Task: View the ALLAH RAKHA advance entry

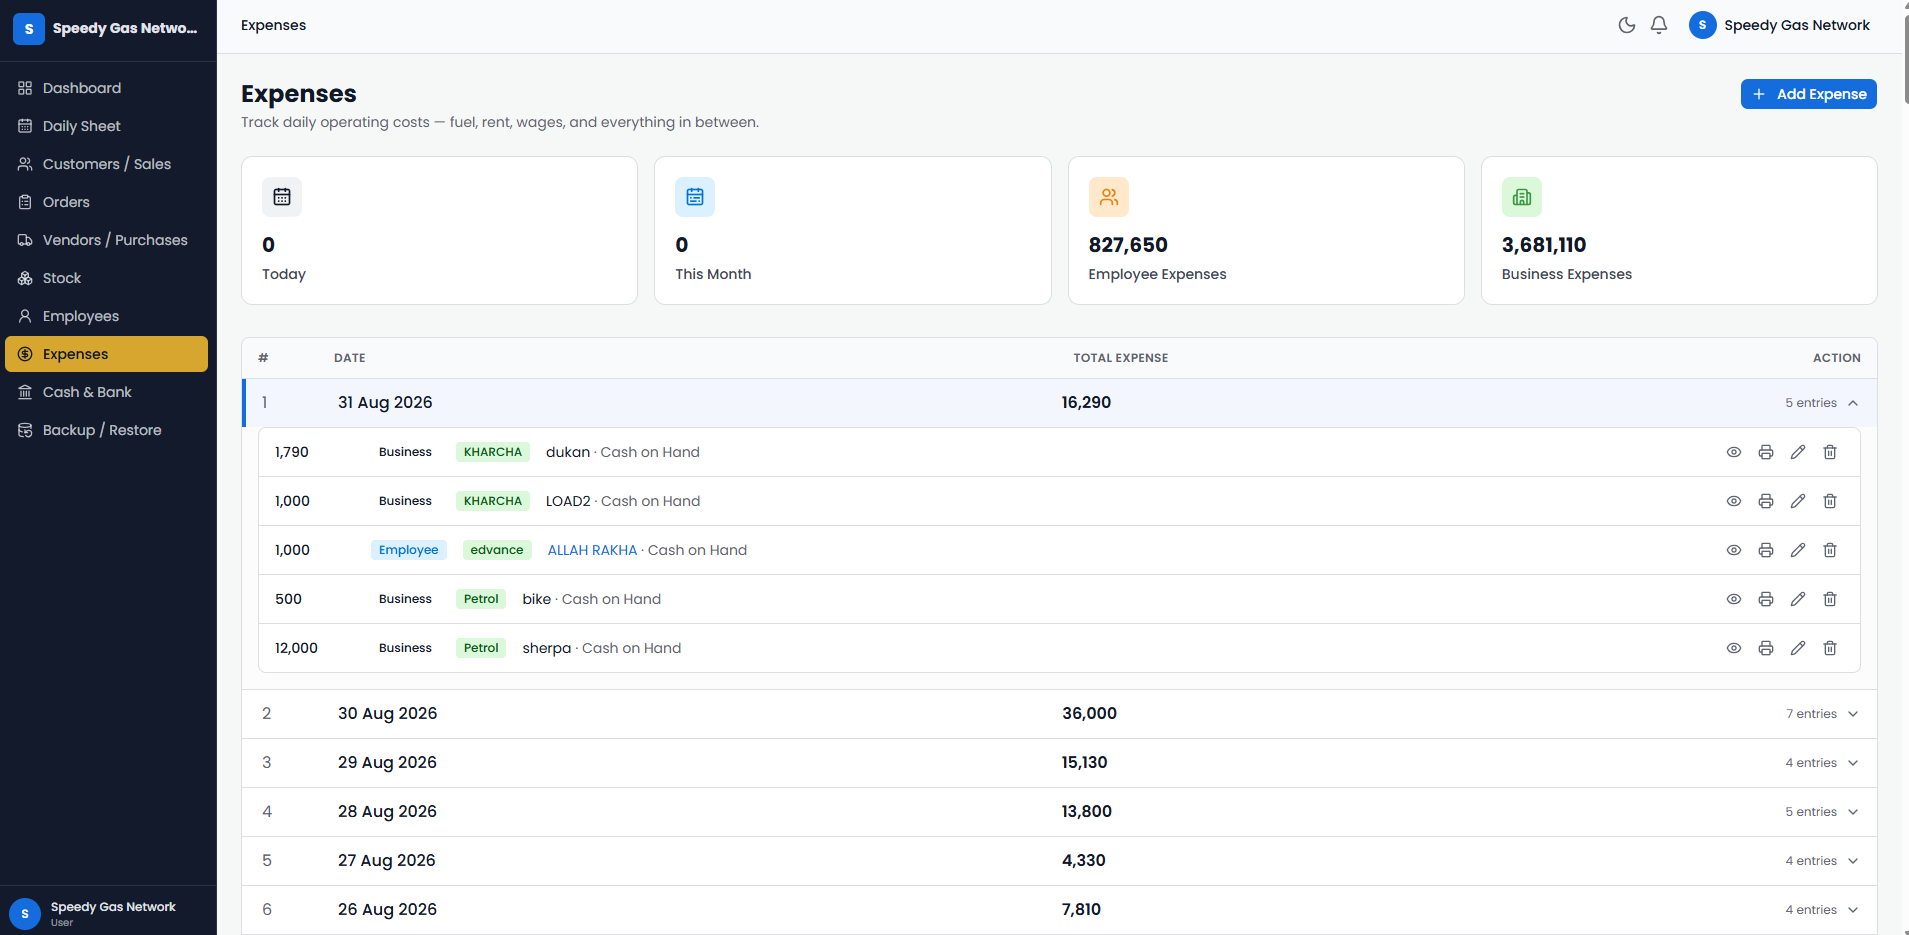Action: coord(1734,550)
